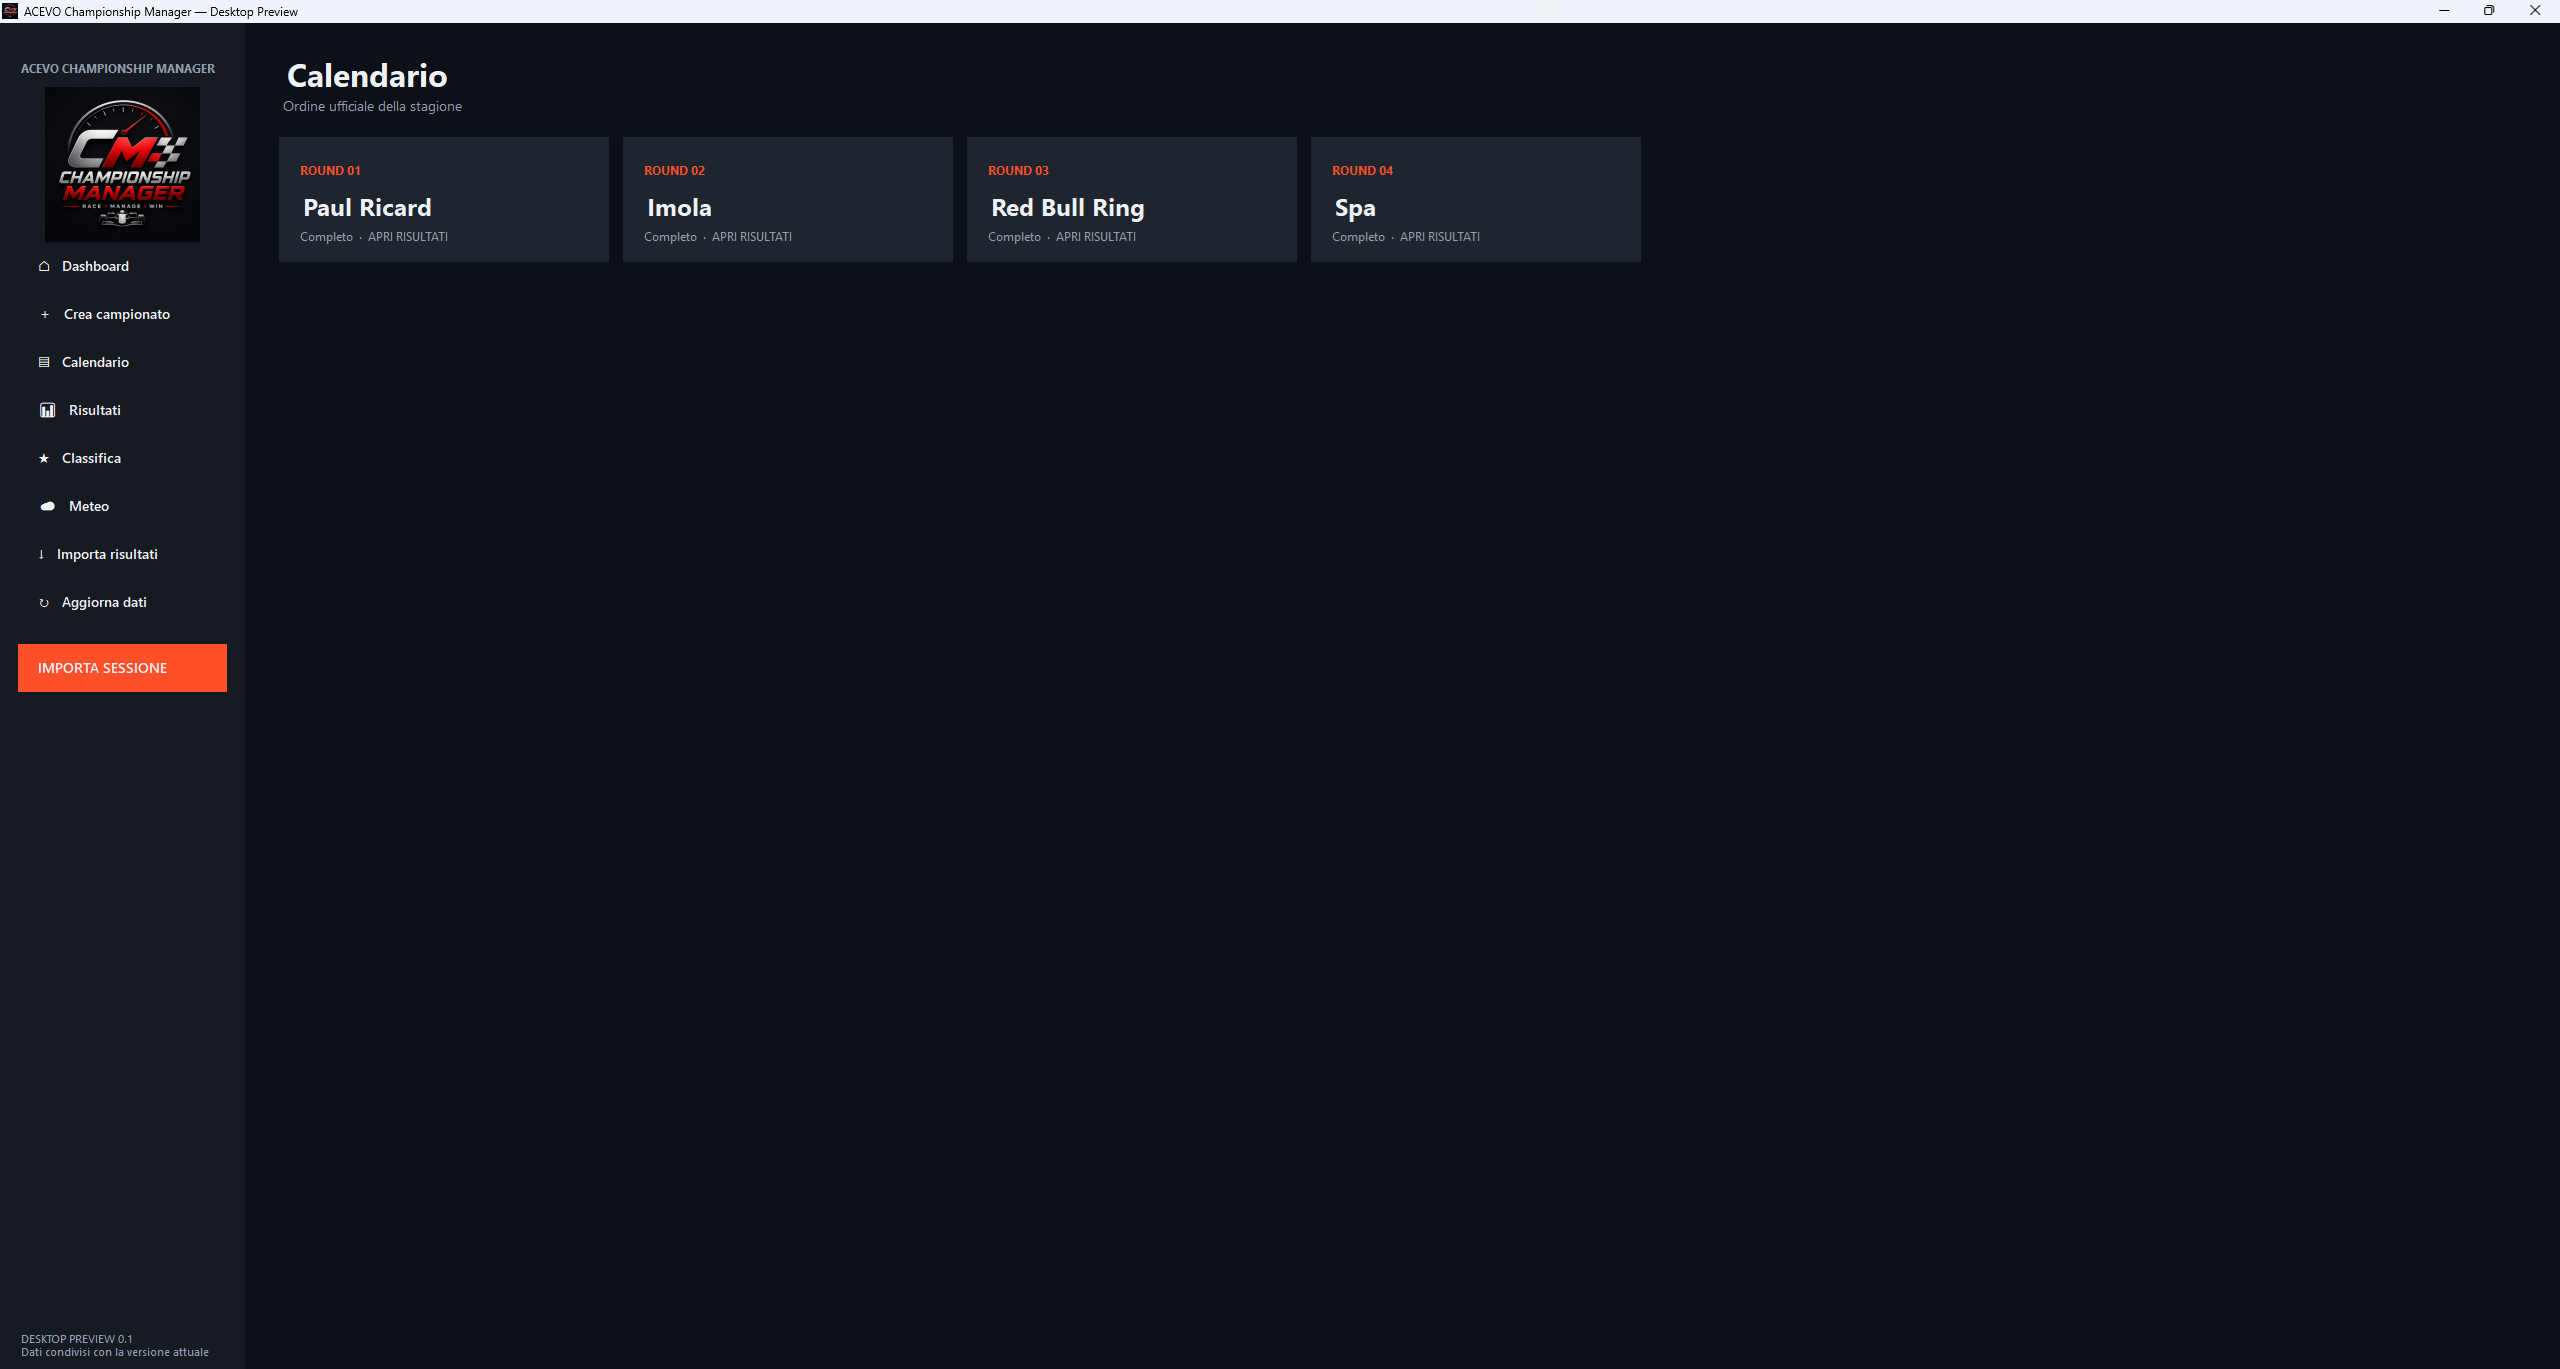Select the Red Bull Ring title
The image size is (2560, 1369).
(1067, 208)
